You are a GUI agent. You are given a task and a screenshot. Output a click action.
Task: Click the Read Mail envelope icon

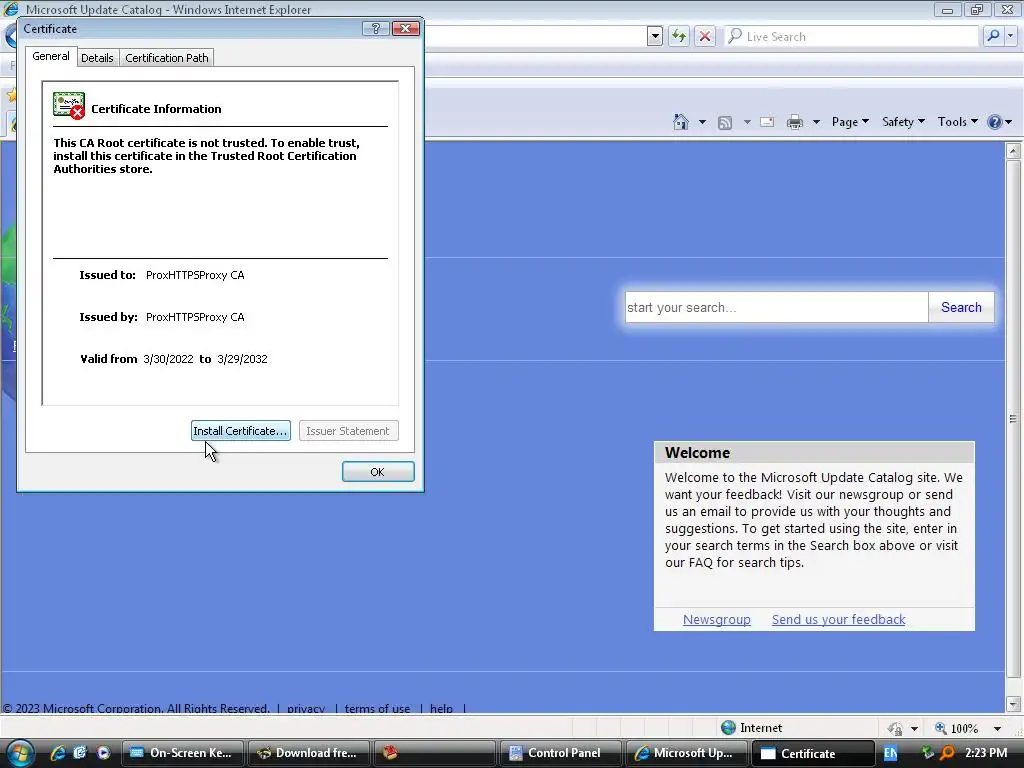(767, 122)
